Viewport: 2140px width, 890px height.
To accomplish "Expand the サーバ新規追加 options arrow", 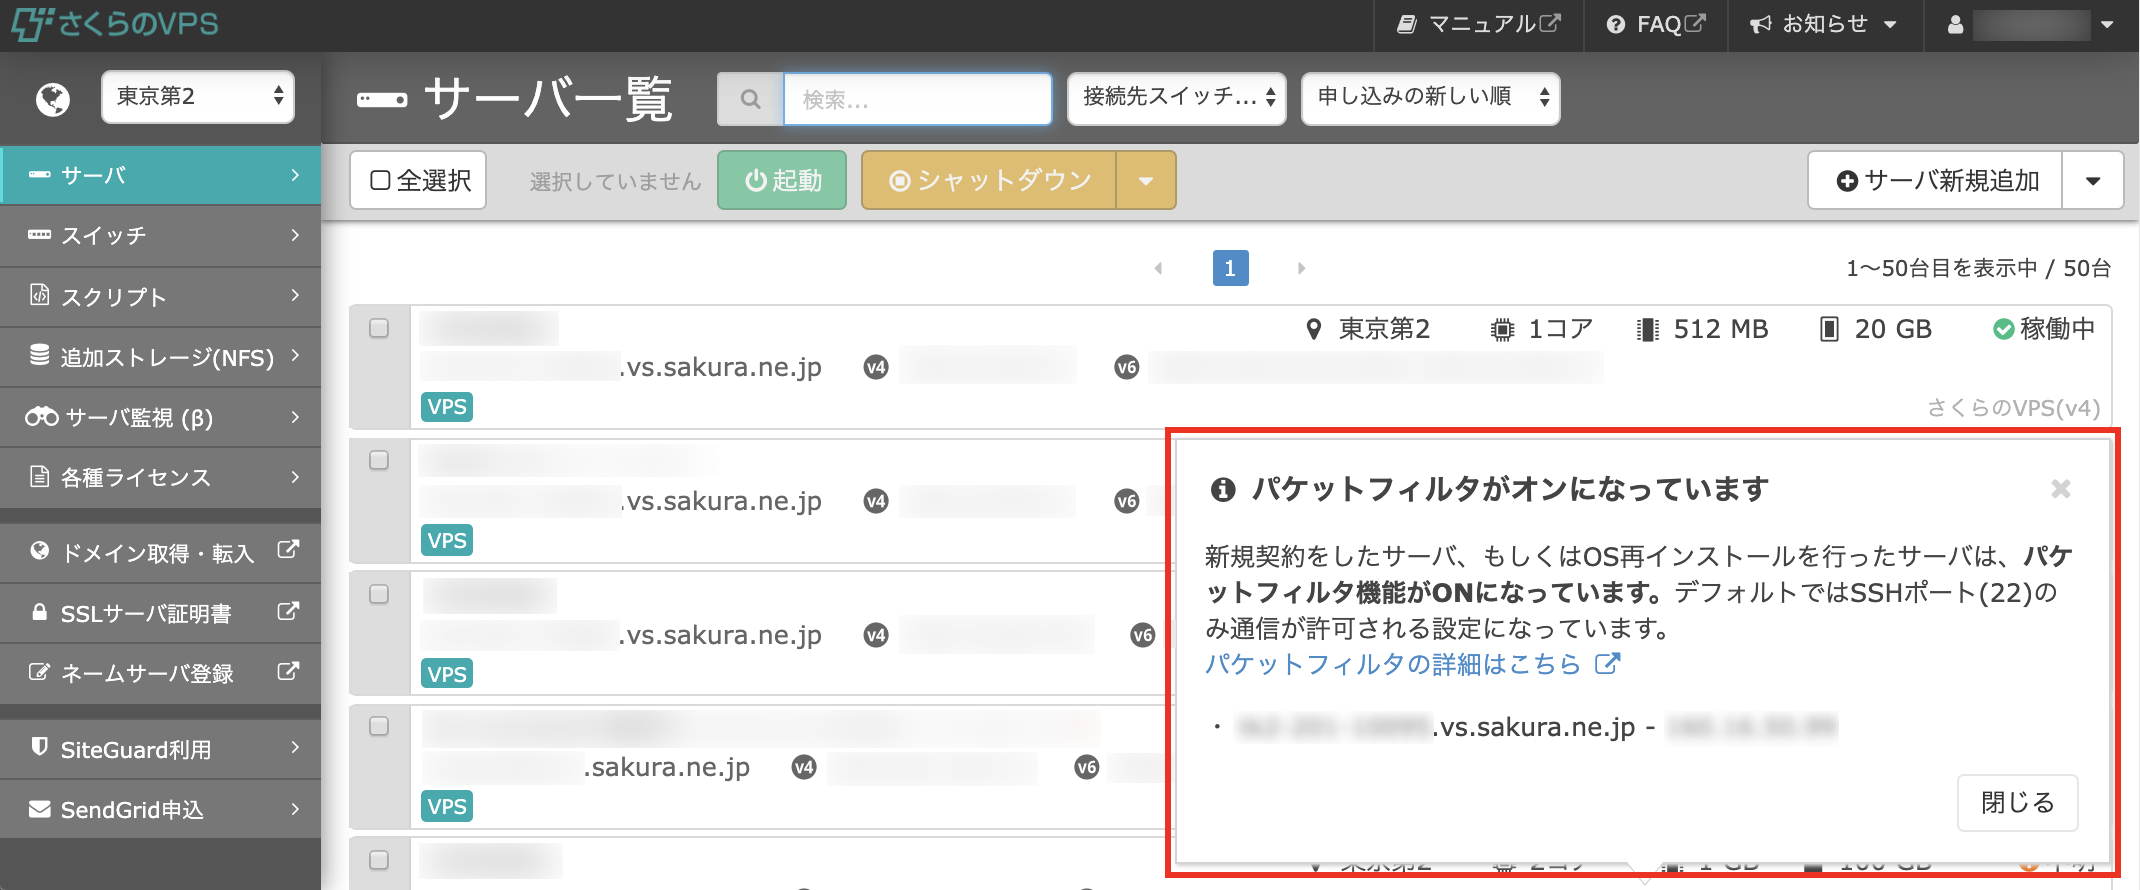I will (x=2093, y=180).
